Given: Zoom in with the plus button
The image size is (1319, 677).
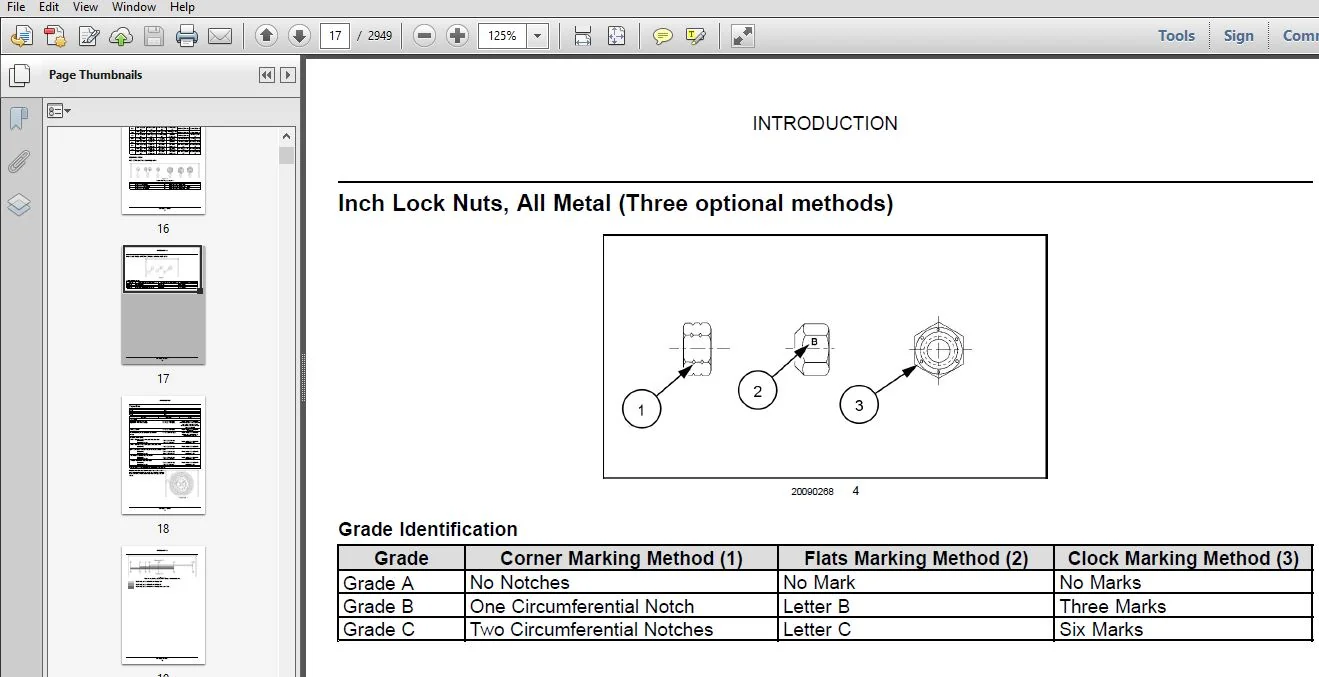Looking at the screenshot, I should click(x=457, y=36).
